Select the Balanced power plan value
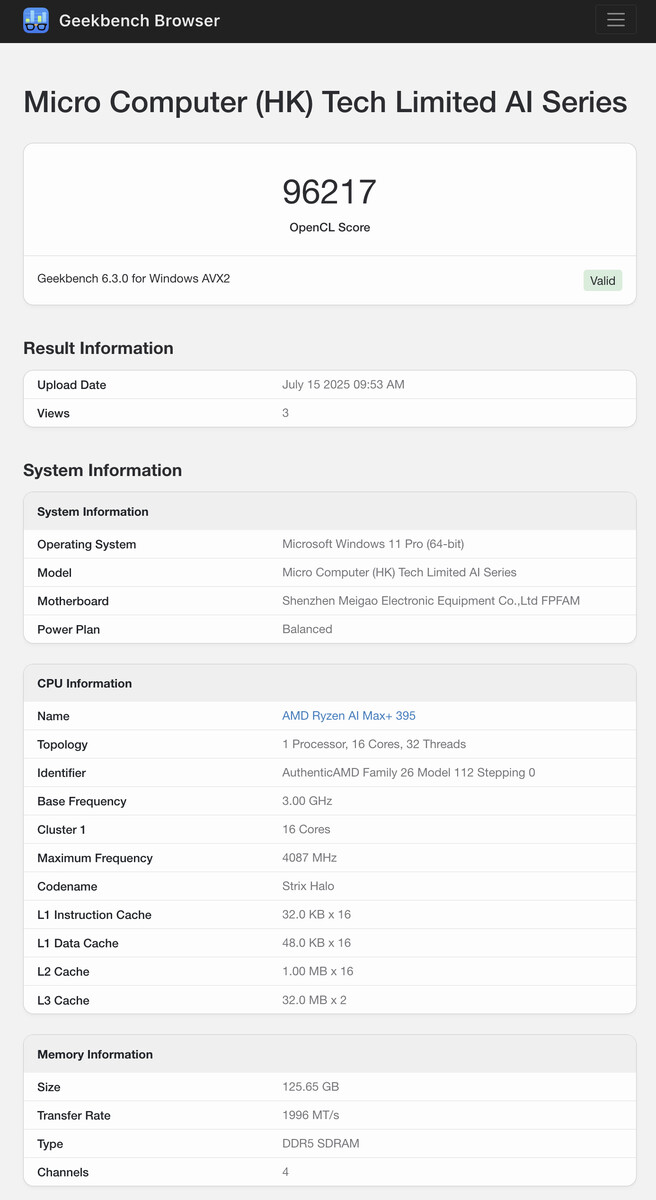The width and height of the screenshot is (656, 1200). point(308,629)
